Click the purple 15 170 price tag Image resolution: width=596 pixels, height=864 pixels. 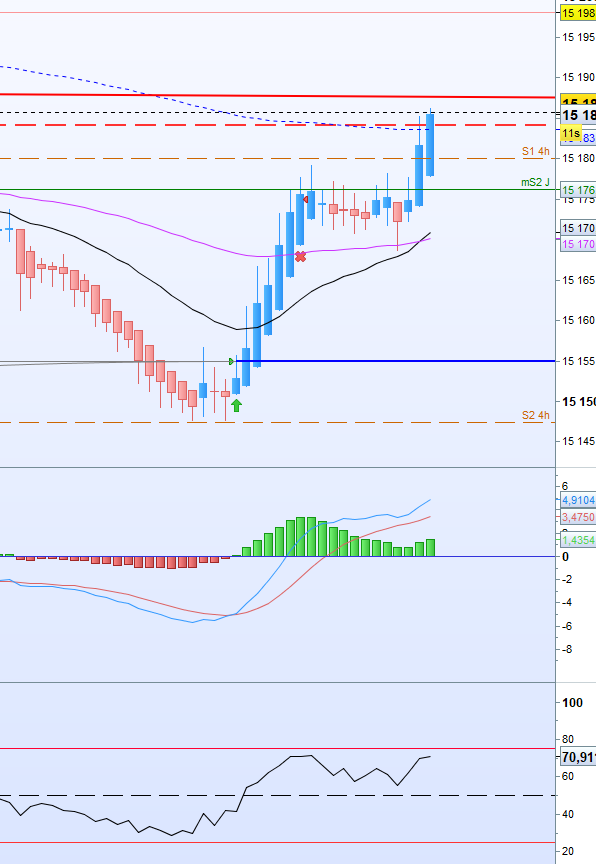578,244
